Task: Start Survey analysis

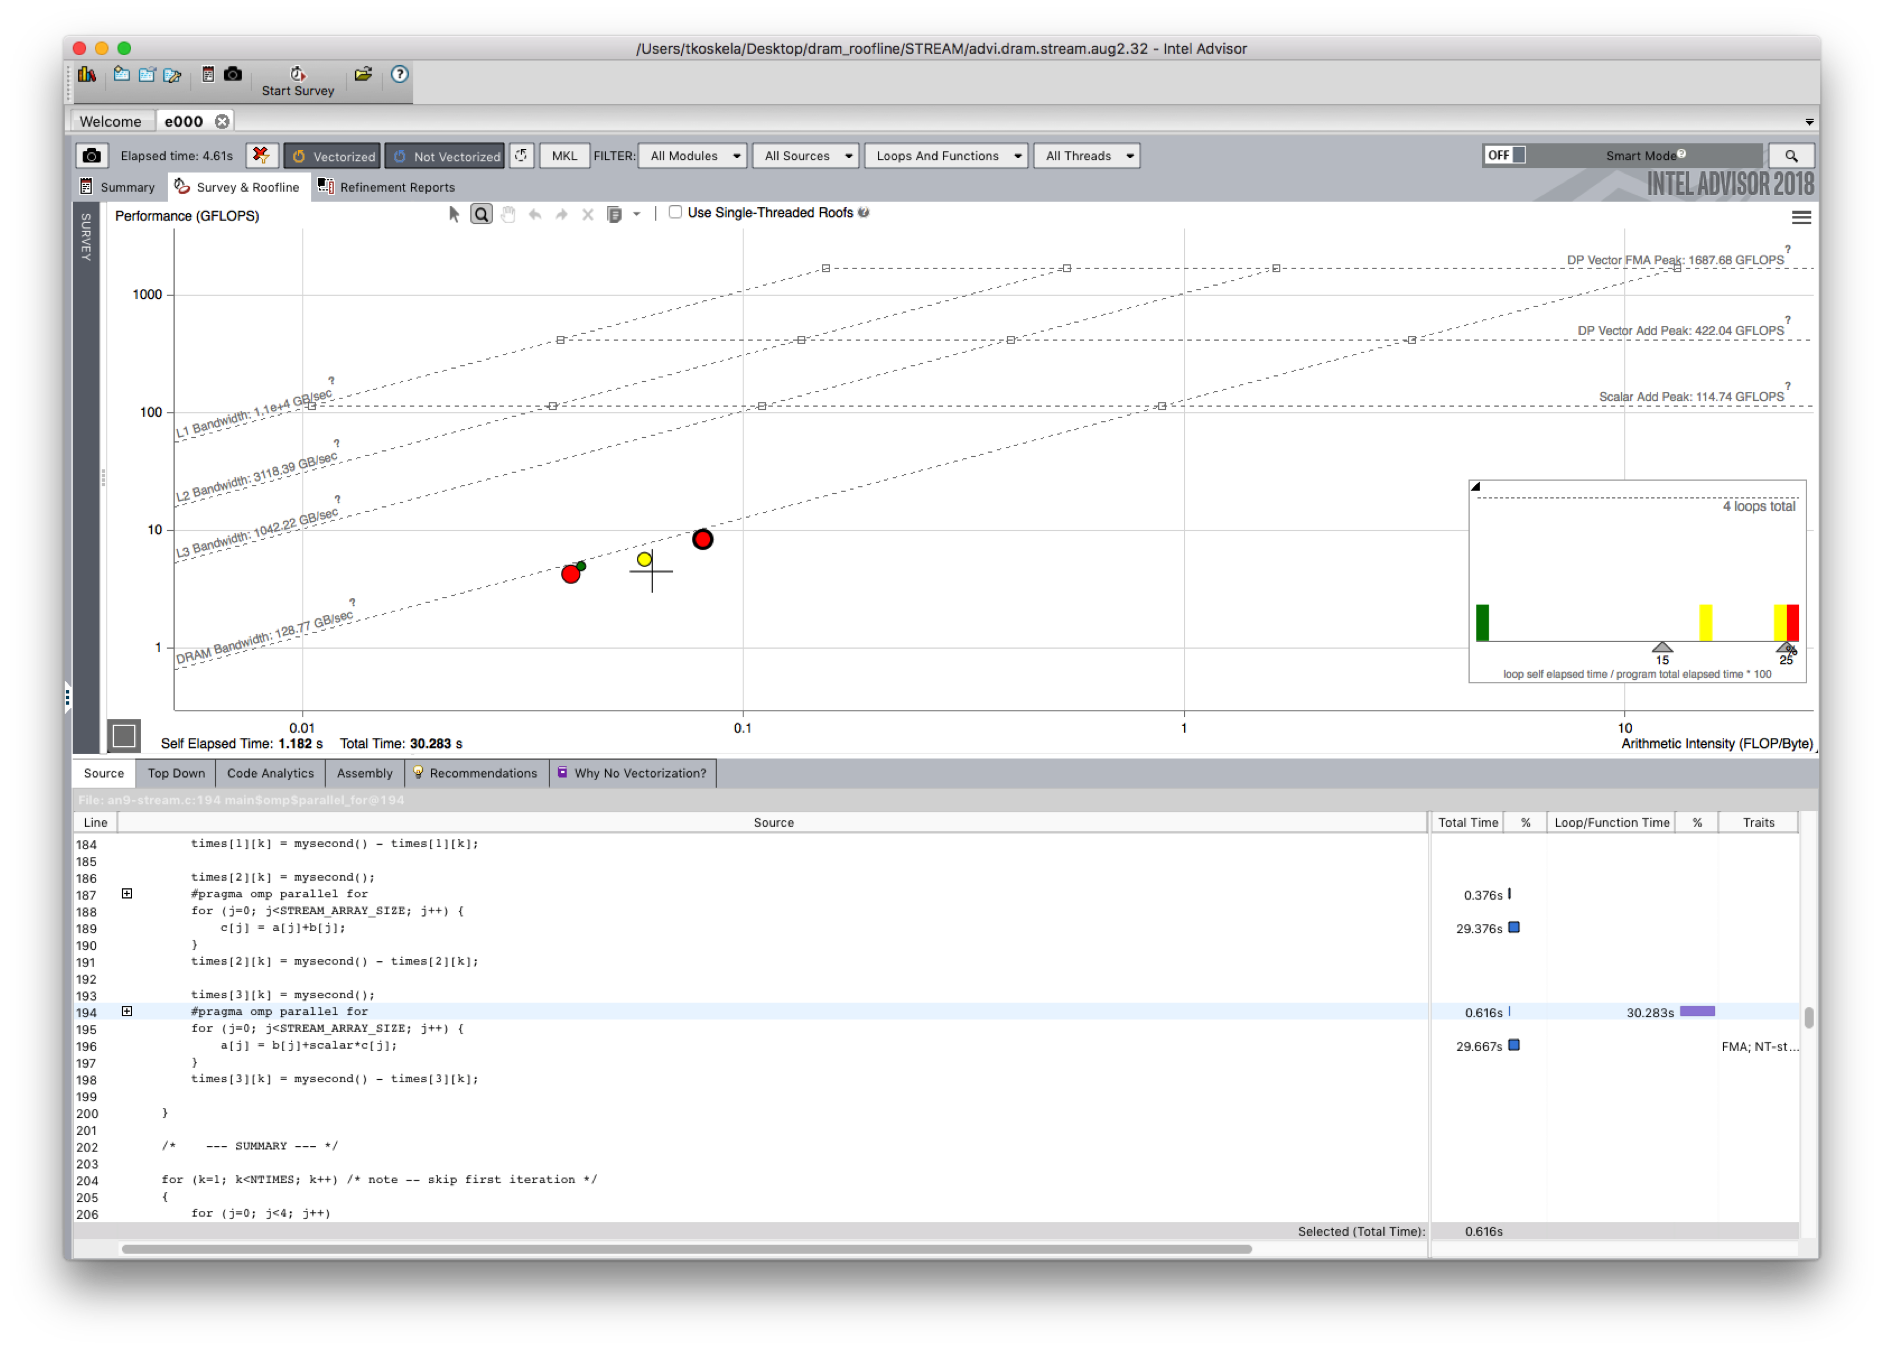Action: tap(298, 81)
